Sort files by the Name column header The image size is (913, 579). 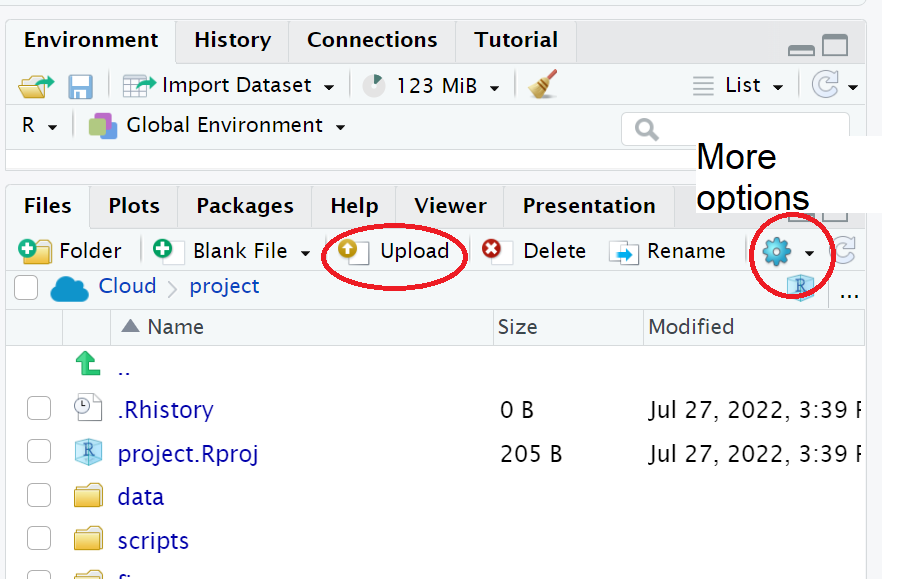175,326
